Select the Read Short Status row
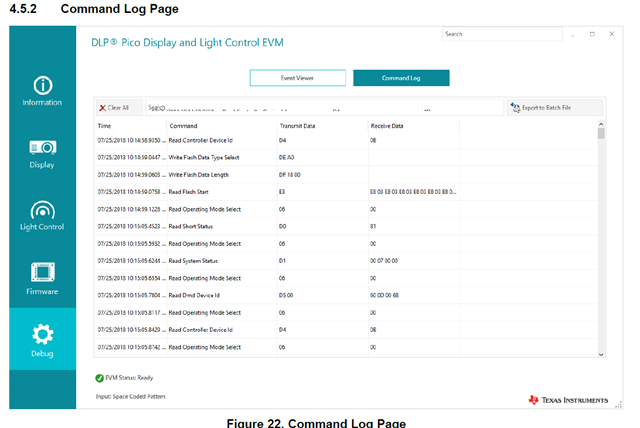 347,226
